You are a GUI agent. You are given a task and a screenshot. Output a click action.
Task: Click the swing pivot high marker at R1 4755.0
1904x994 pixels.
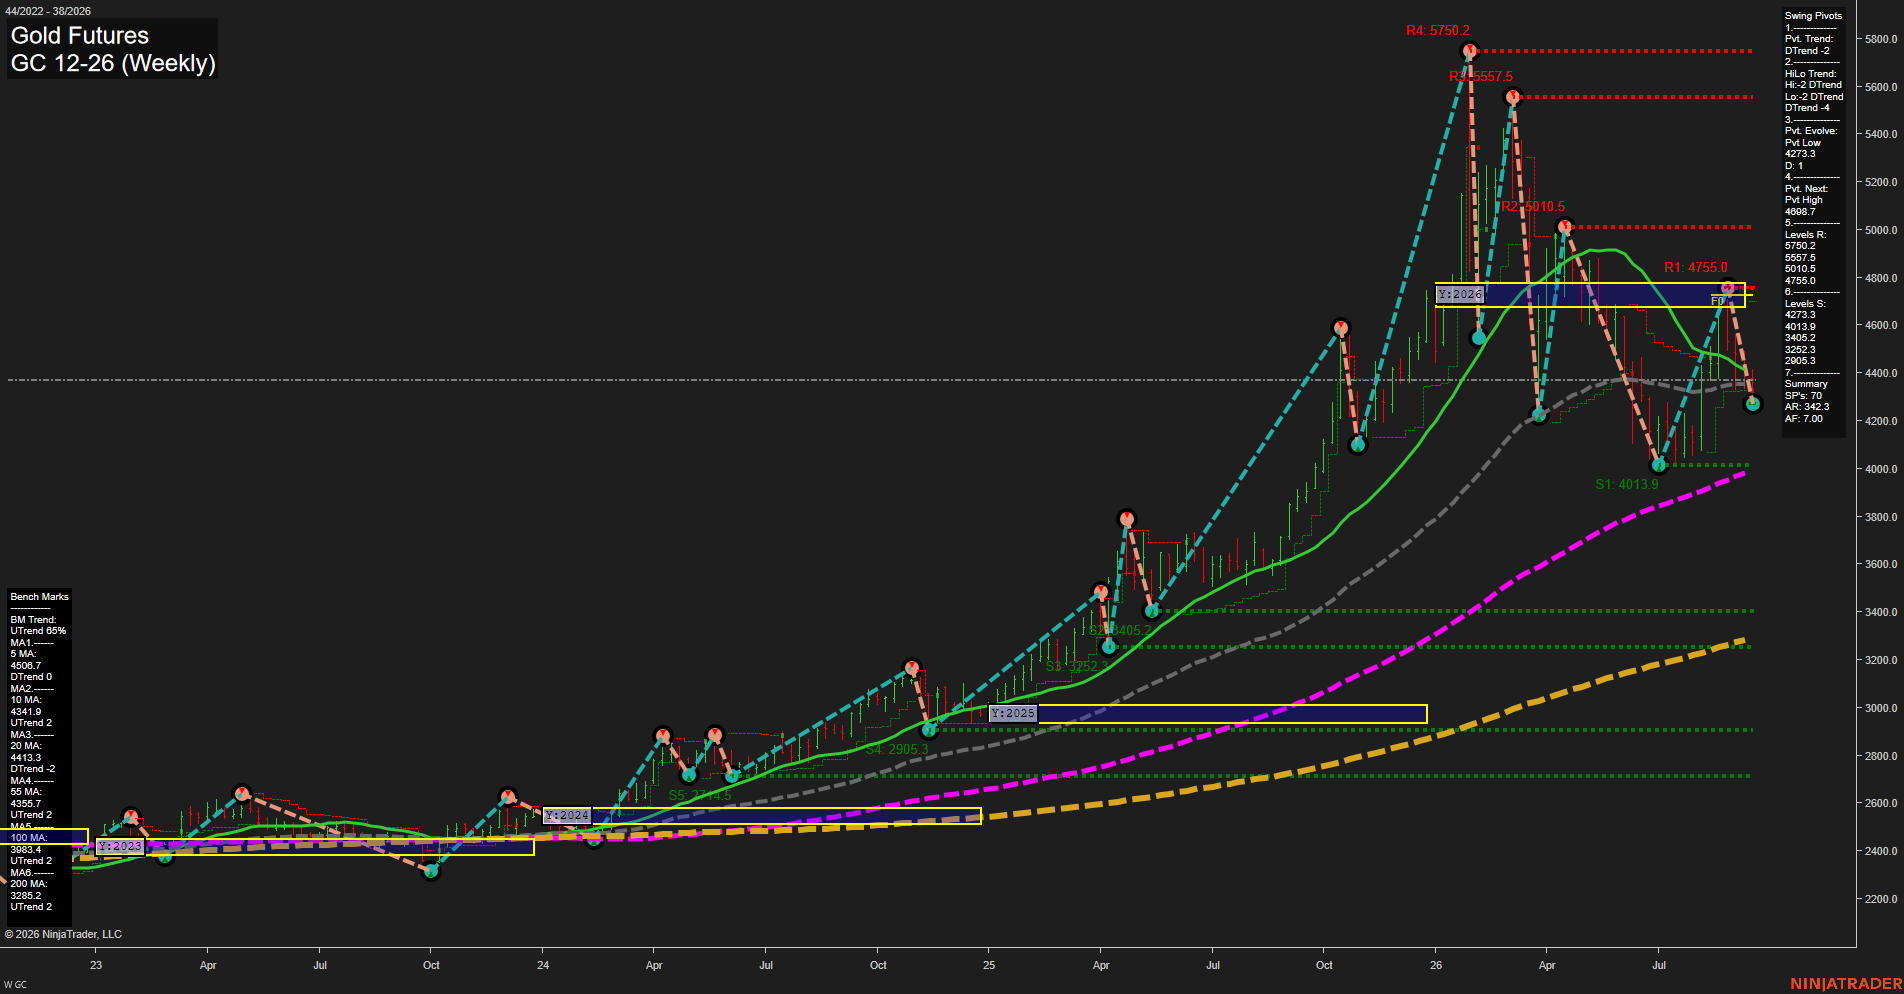tap(1729, 287)
